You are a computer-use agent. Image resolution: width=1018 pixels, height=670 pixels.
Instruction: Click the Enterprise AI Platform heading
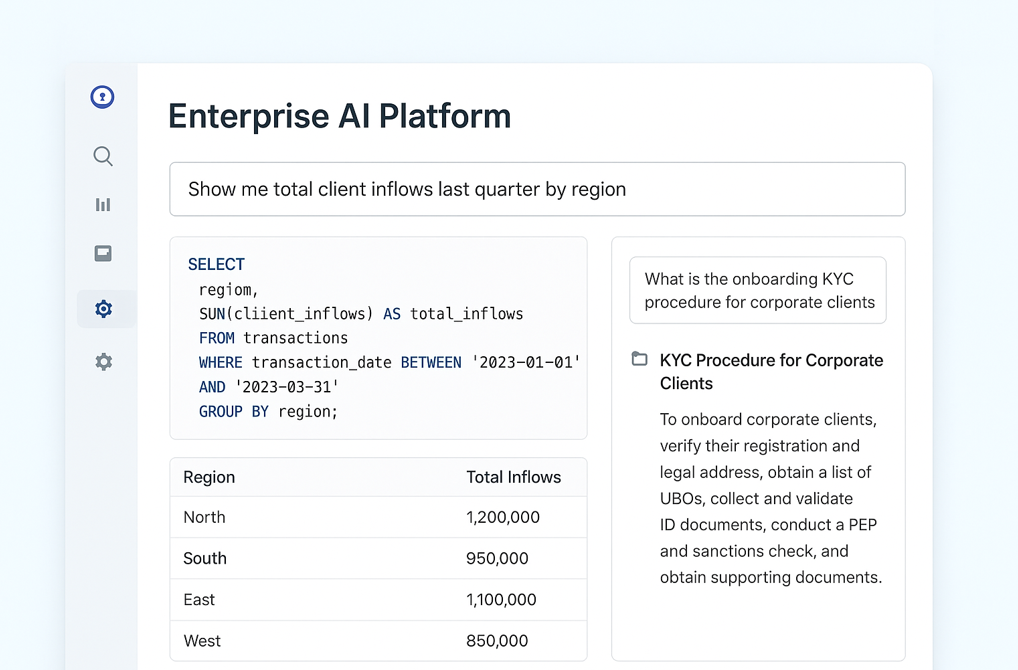pyautogui.click(x=339, y=116)
